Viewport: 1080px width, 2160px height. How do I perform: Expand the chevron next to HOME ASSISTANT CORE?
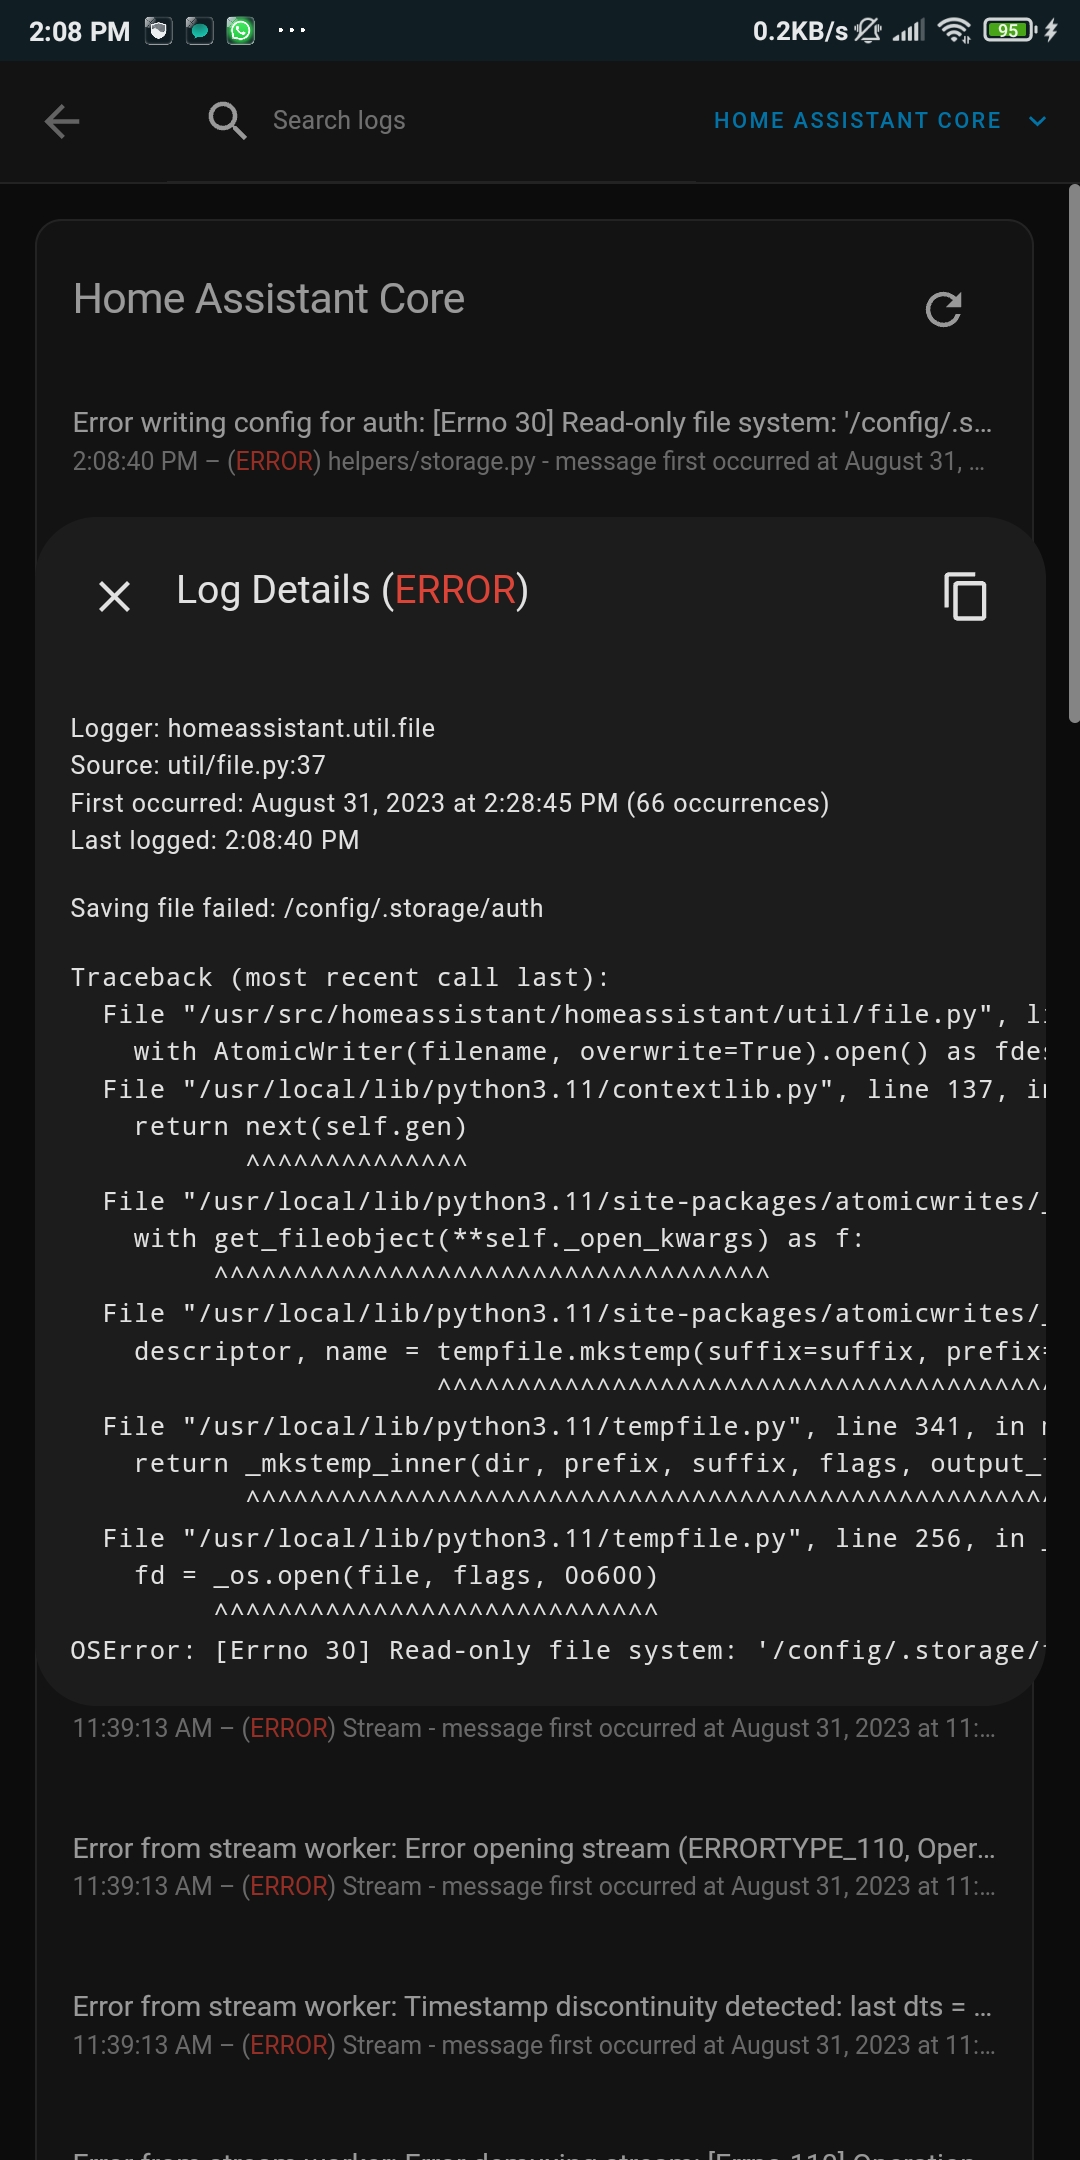pyautogui.click(x=1038, y=121)
